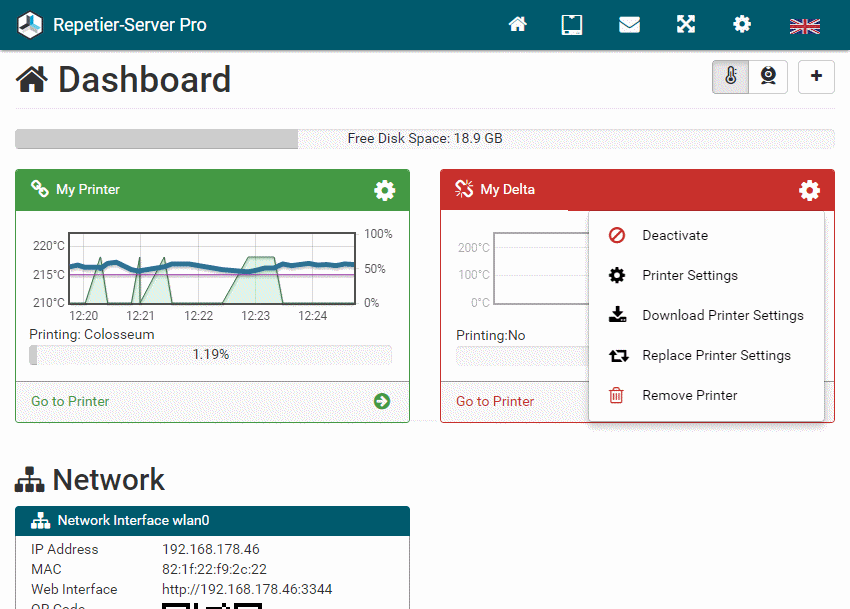Open the tablet printer-panel icon in the navbar
The width and height of the screenshot is (850, 609).
coord(572,24)
